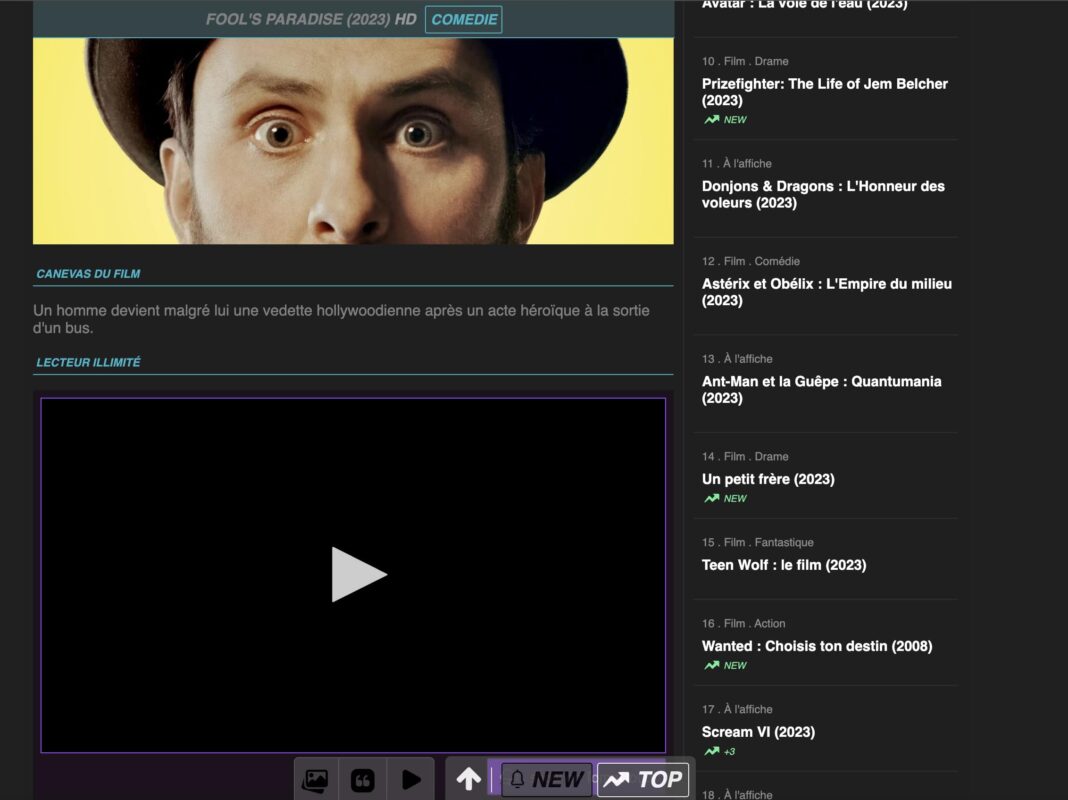This screenshot has height=800, width=1068.
Task: Click the up arrow back-to-top icon
Action: (468, 778)
